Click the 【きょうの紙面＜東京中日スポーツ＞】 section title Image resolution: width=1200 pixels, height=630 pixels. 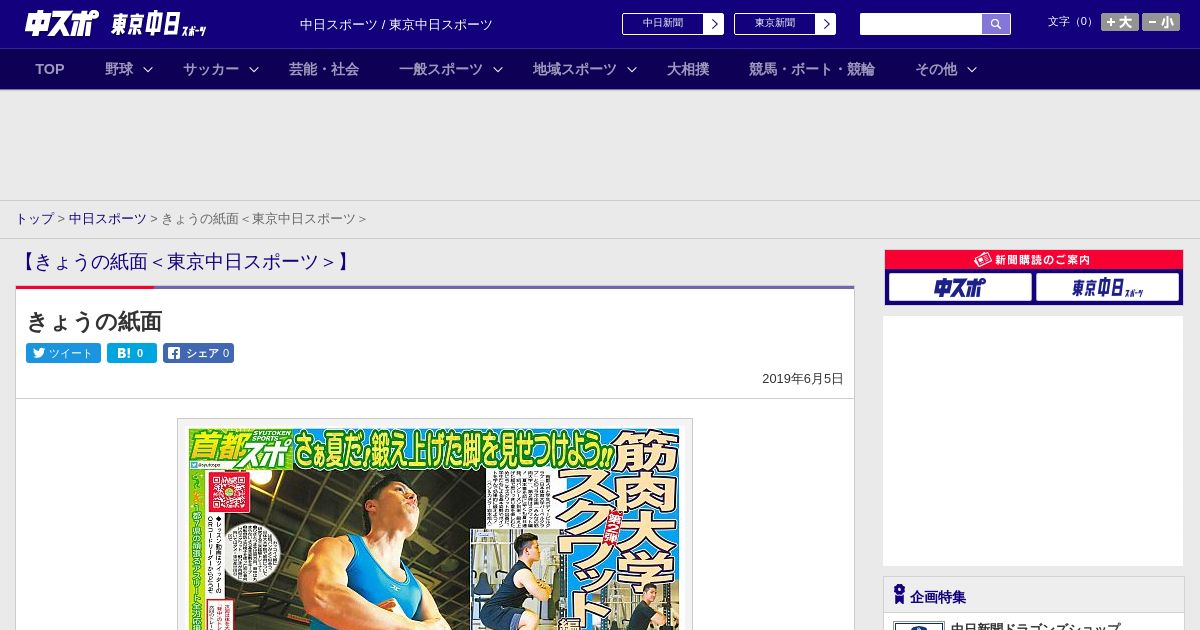186,262
